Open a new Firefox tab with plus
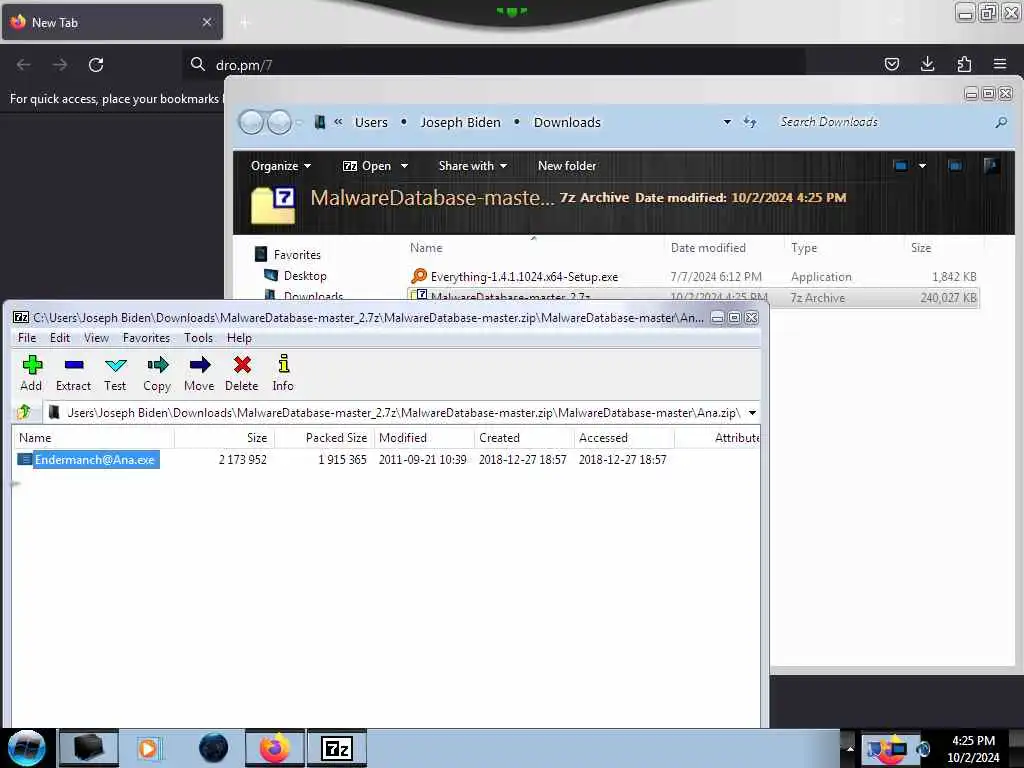This screenshot has height=768, width=1024. [245, 23]
